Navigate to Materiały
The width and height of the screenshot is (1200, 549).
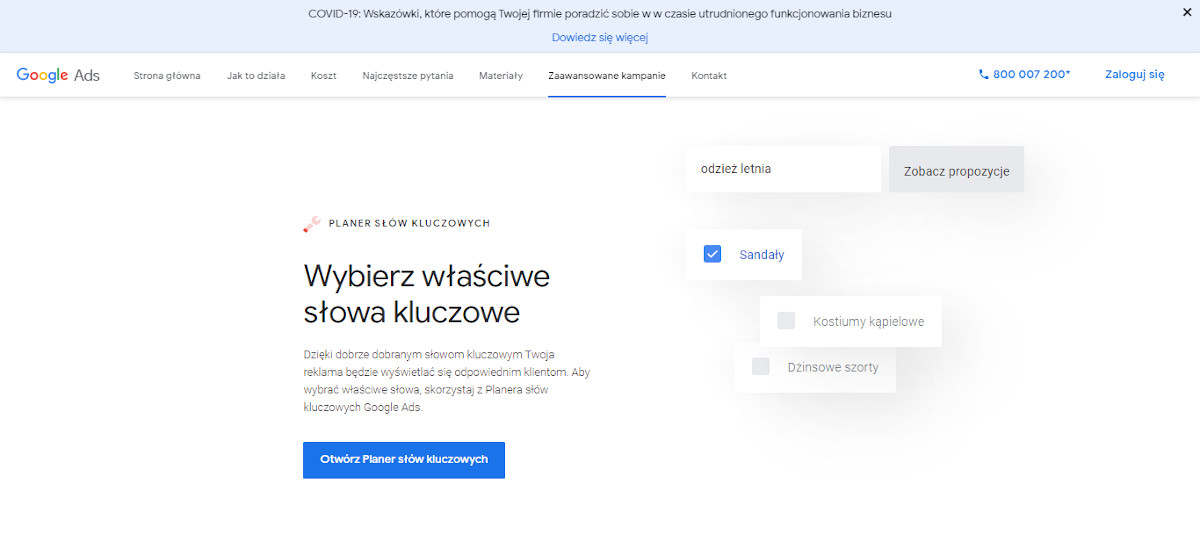click(x=501, y=76)
